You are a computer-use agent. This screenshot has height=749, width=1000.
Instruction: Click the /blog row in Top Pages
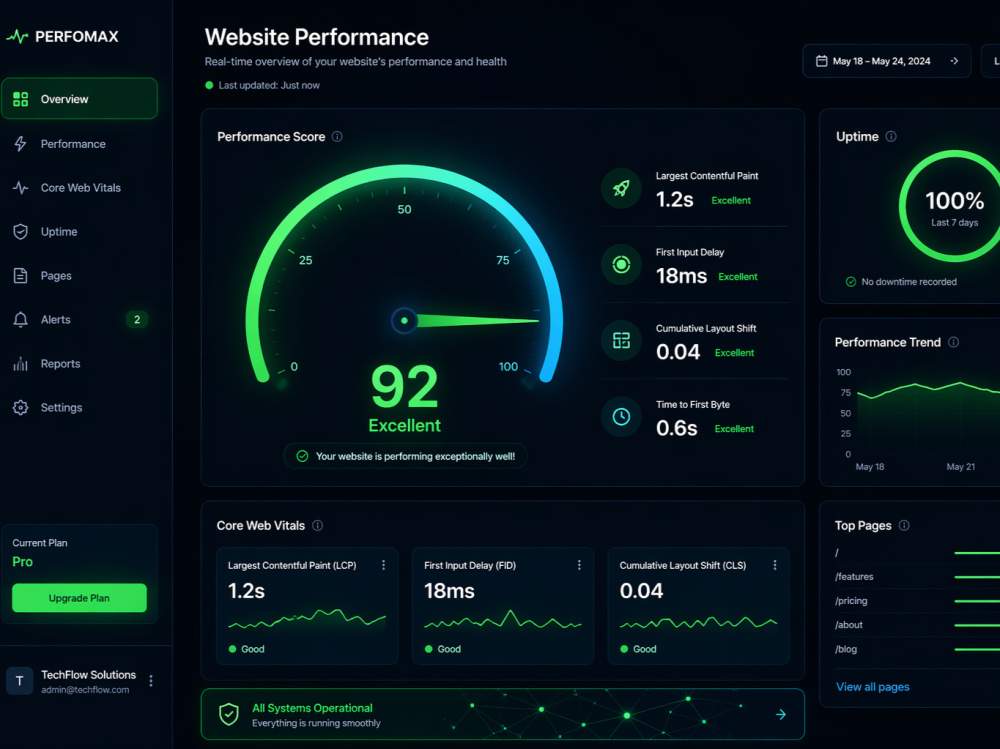pyautogui.click(x=917, y=649)
